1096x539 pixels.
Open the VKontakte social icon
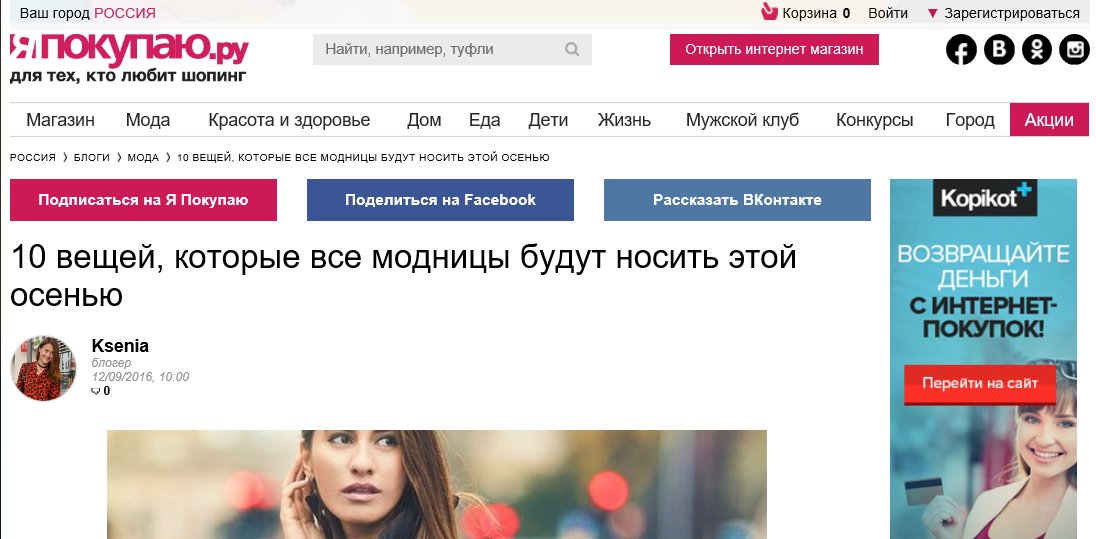click(999, 50)
